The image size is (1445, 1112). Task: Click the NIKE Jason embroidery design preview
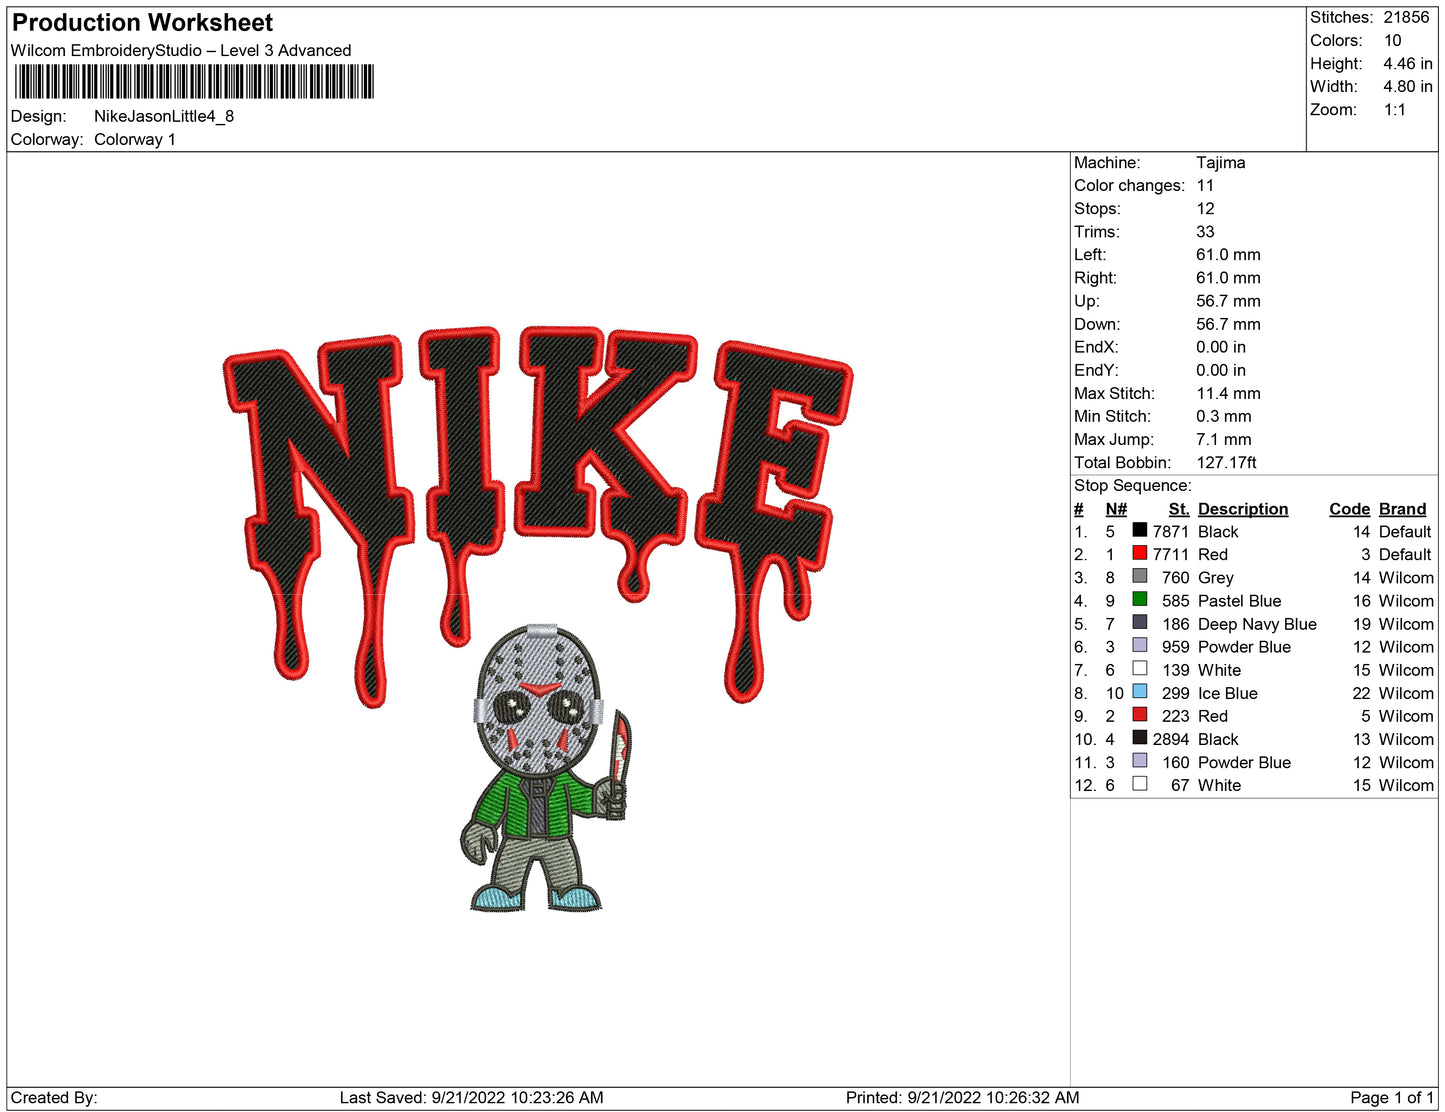click(x=538, y=619)
